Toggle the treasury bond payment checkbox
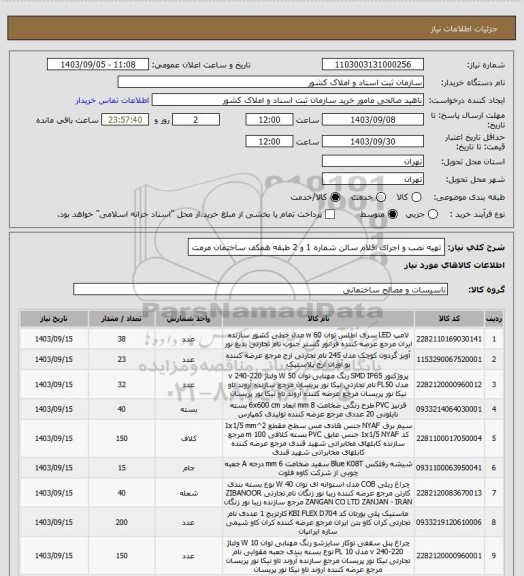This screenshot has height=576, width=524. click(330, 214)
